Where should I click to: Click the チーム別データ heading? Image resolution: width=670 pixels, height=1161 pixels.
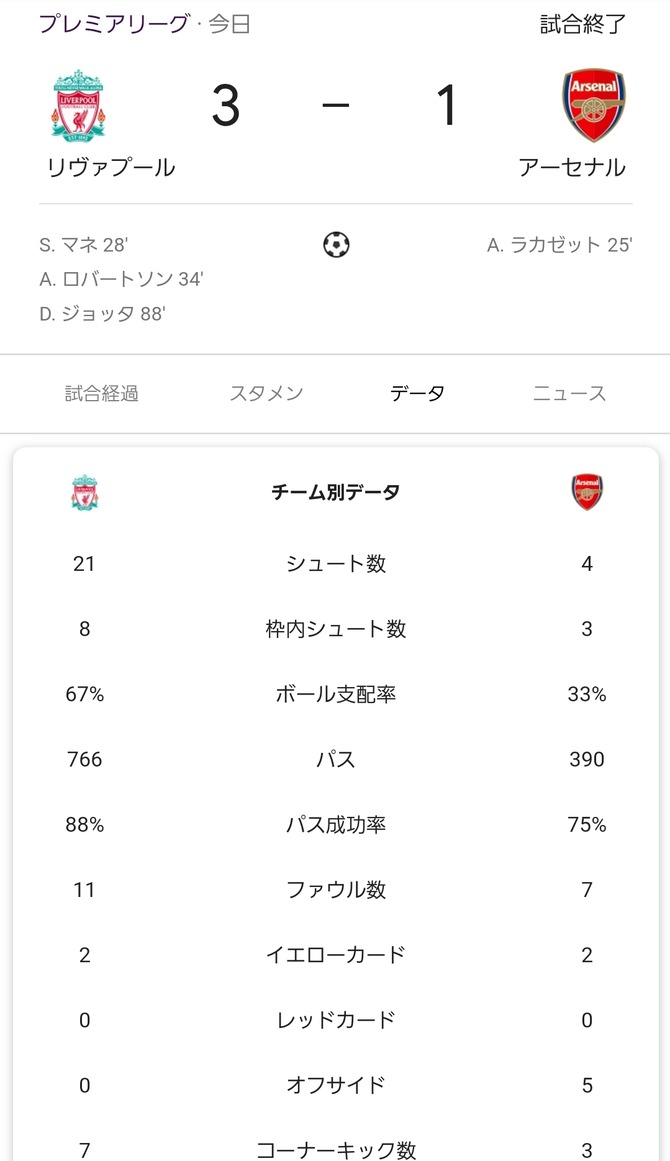(x=335, y=492)
